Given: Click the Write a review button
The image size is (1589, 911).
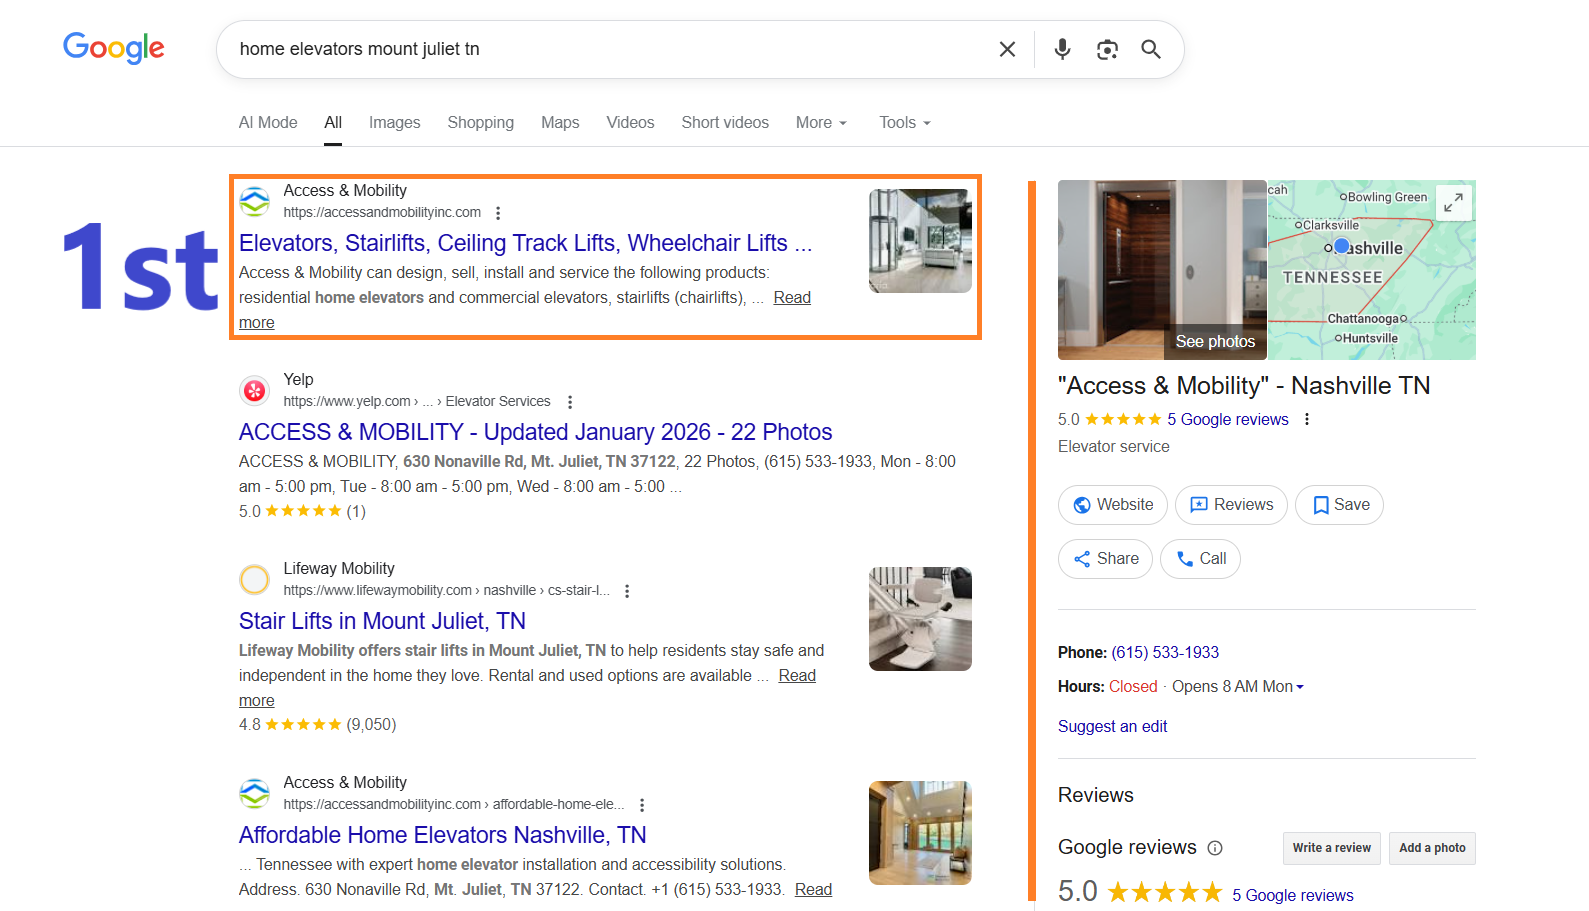Looking at the screenshot, I should coord(1332,848).
